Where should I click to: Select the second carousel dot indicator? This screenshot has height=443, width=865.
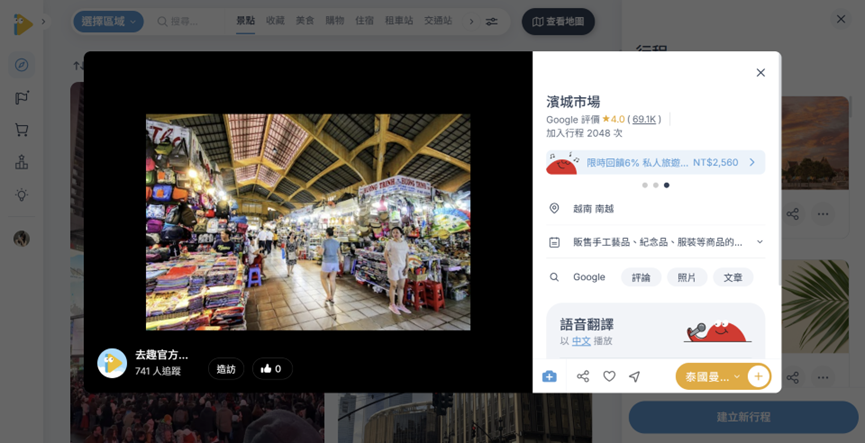(x=655, y=185)
